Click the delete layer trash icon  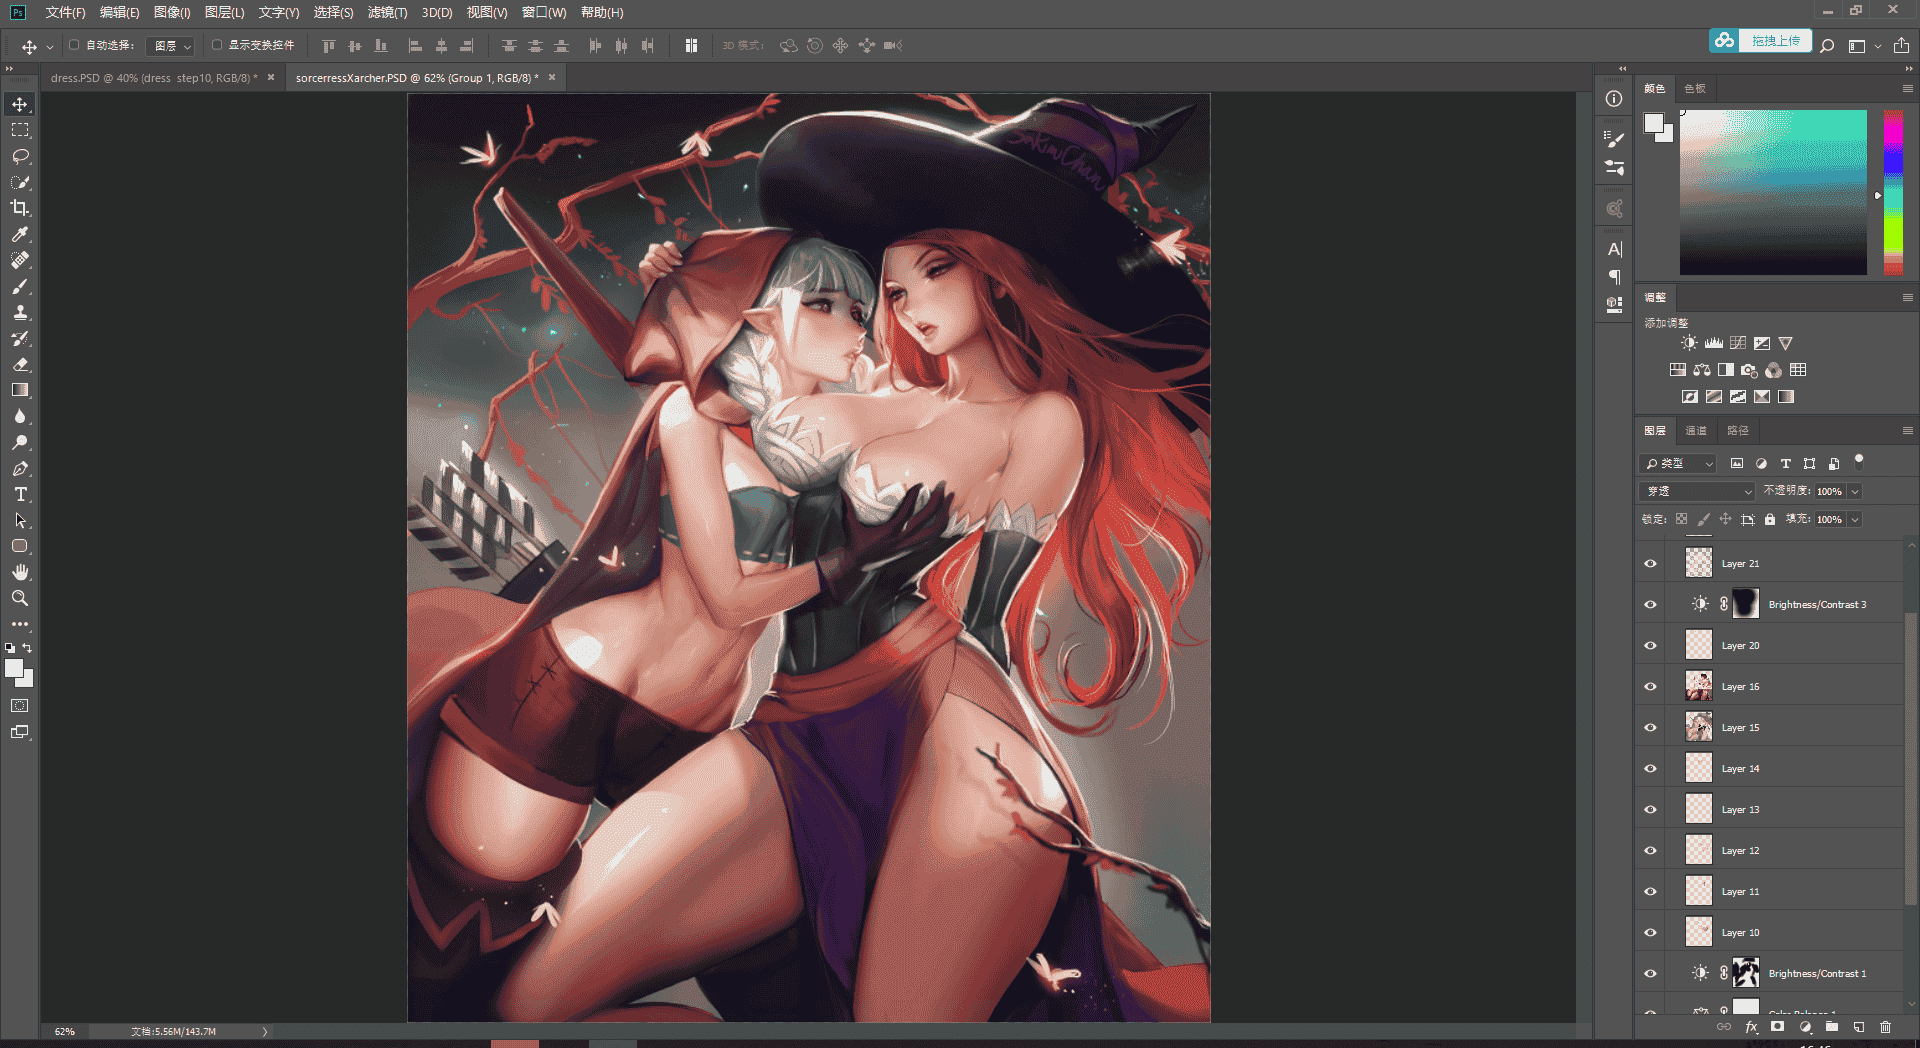1885,1027
